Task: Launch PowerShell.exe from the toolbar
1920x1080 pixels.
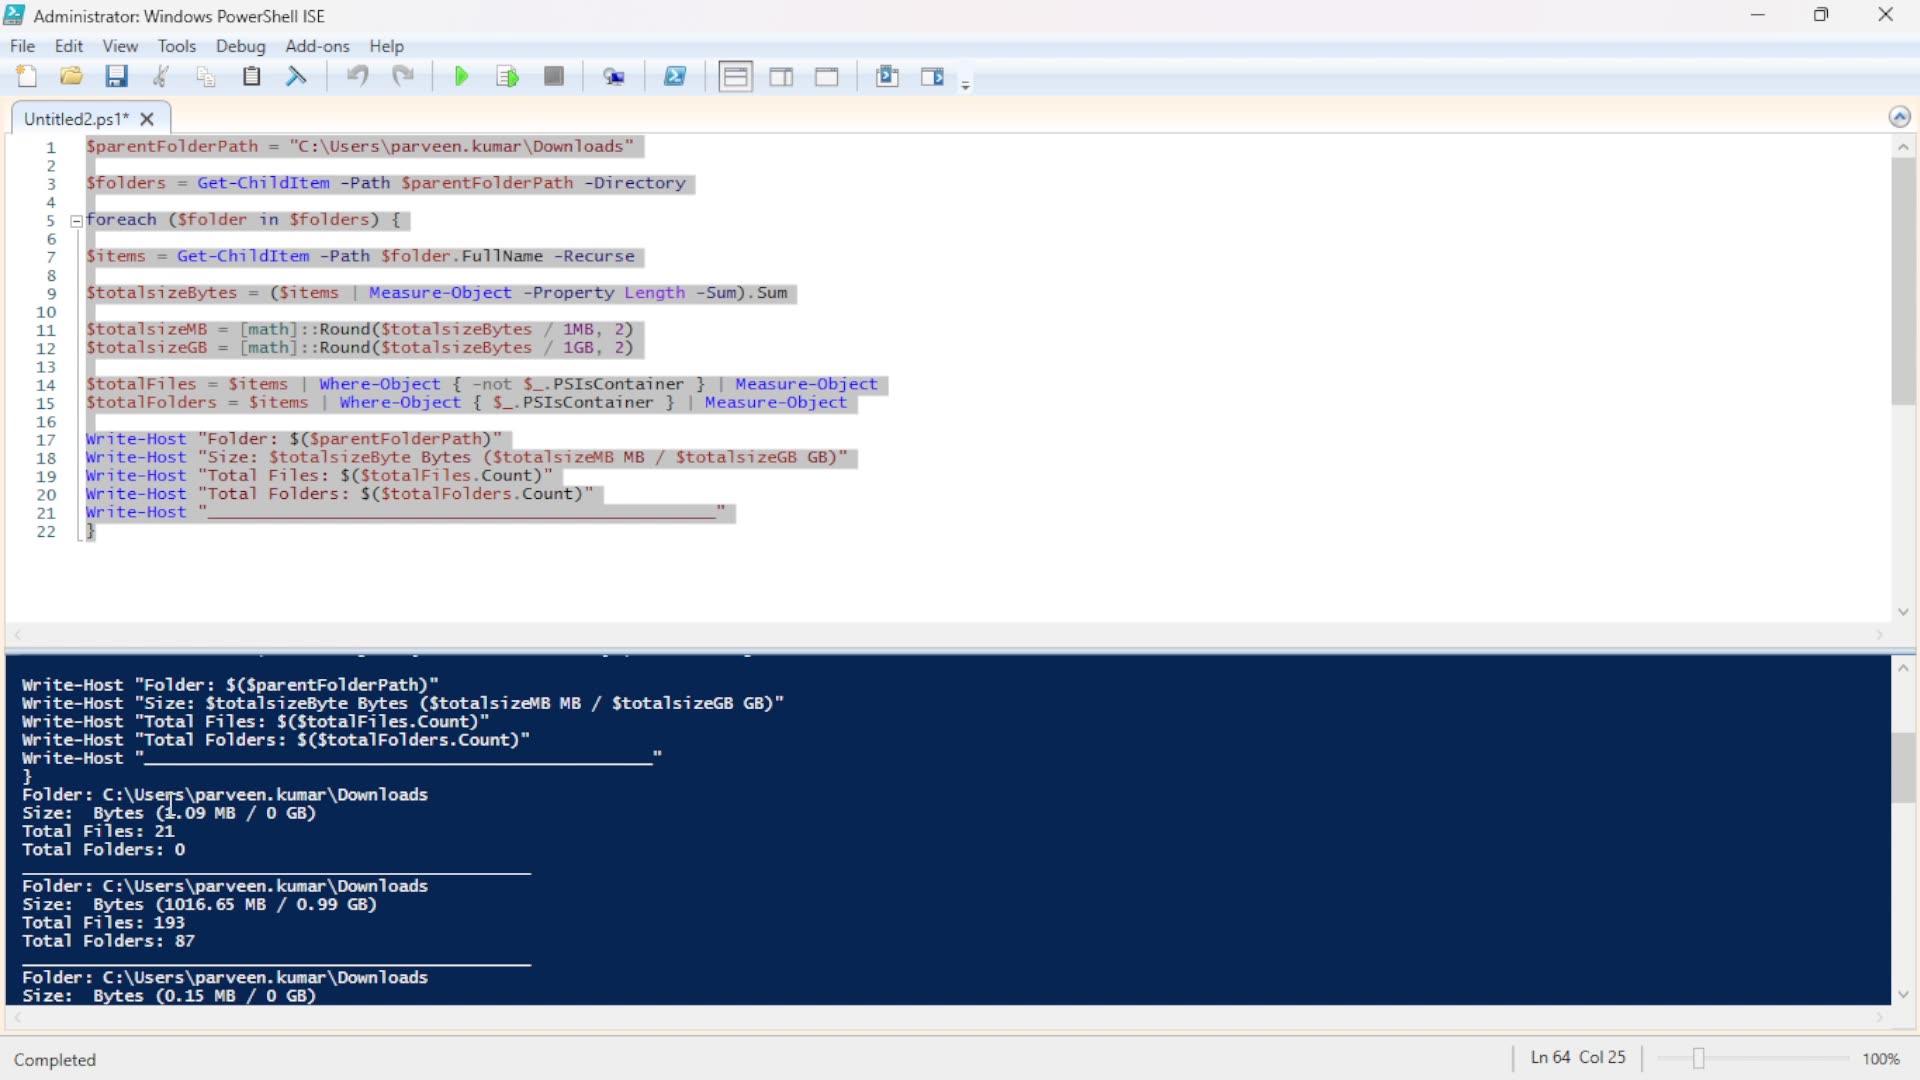Action: pos(676,75)
